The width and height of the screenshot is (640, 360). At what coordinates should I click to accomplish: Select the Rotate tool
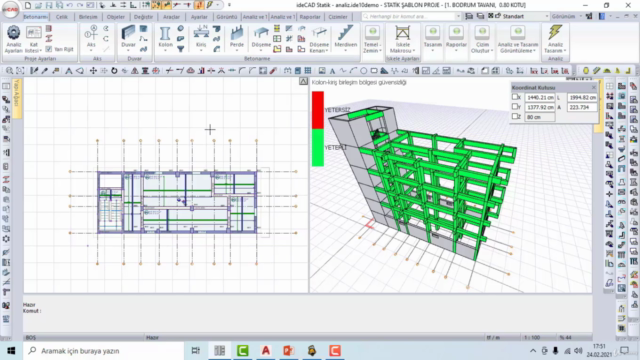(x=114, y=71)
